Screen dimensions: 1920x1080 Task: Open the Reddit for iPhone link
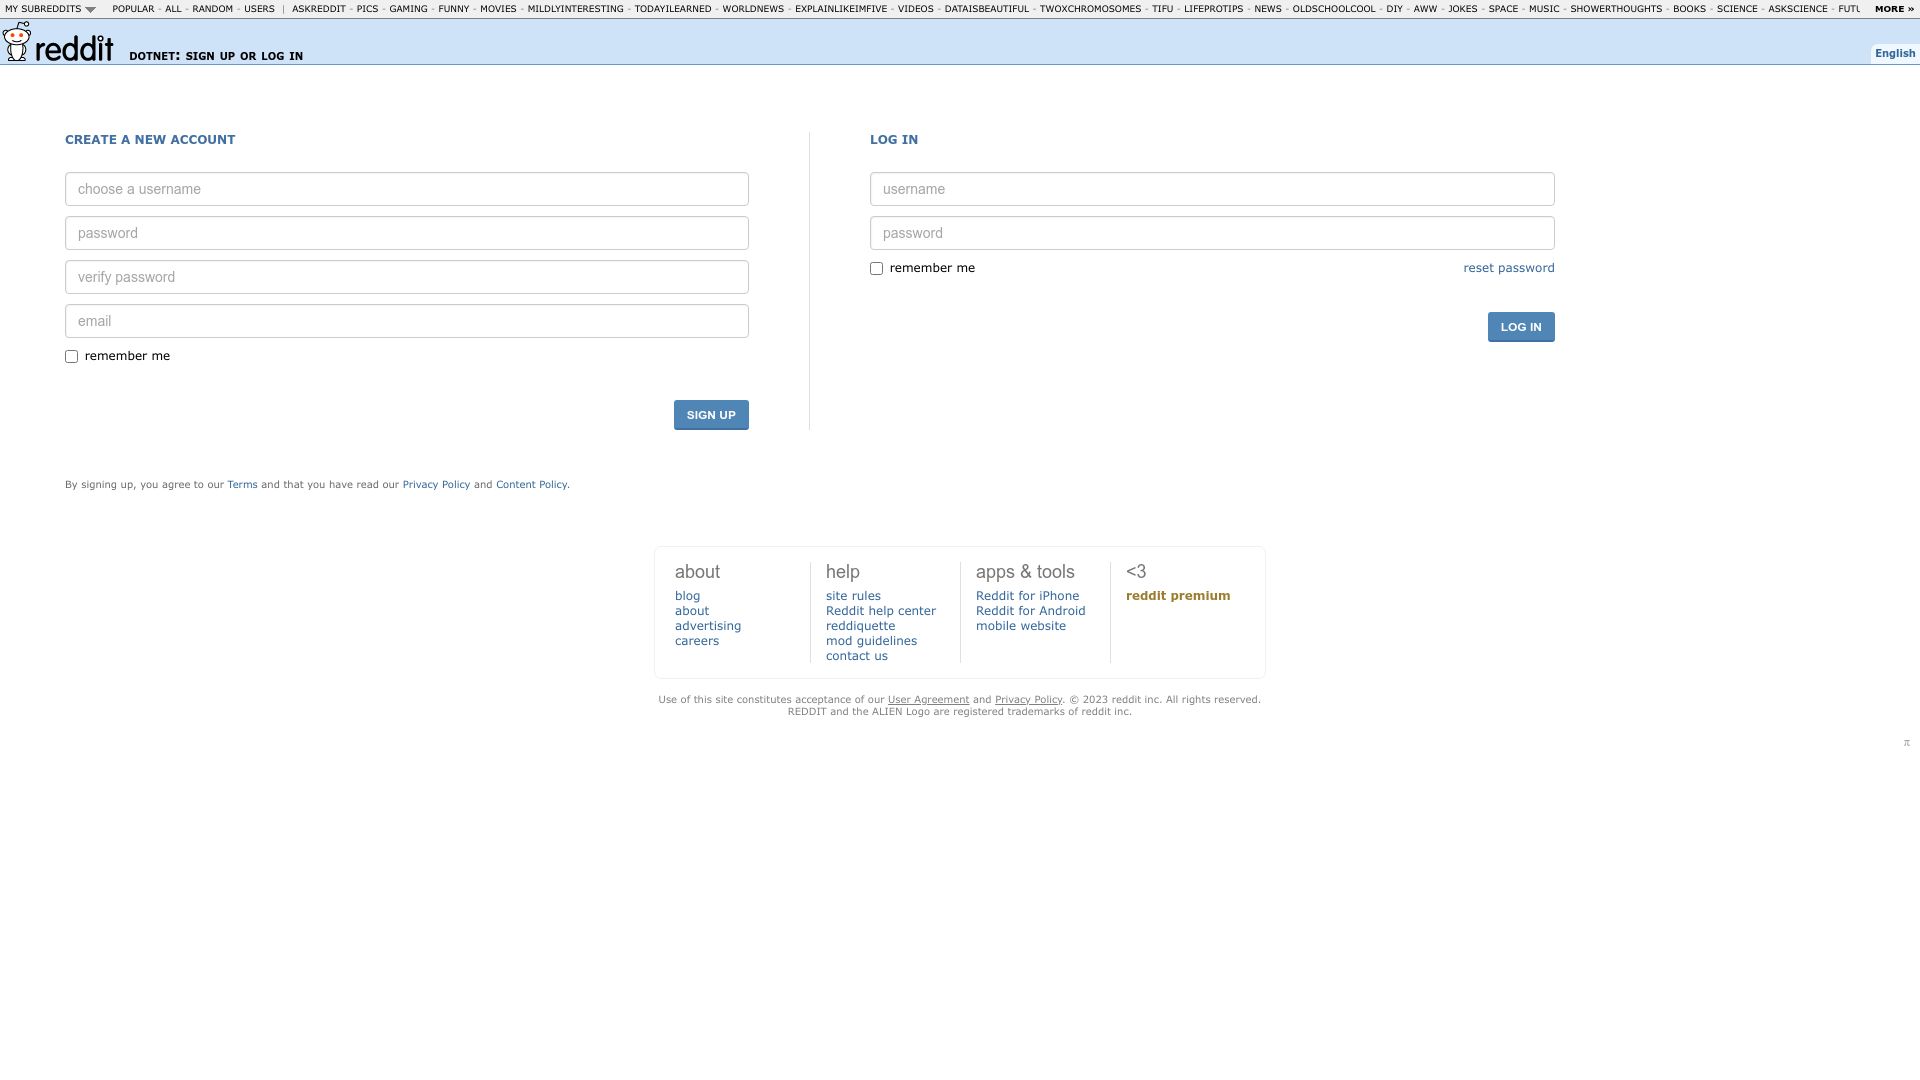point(1027,596)
